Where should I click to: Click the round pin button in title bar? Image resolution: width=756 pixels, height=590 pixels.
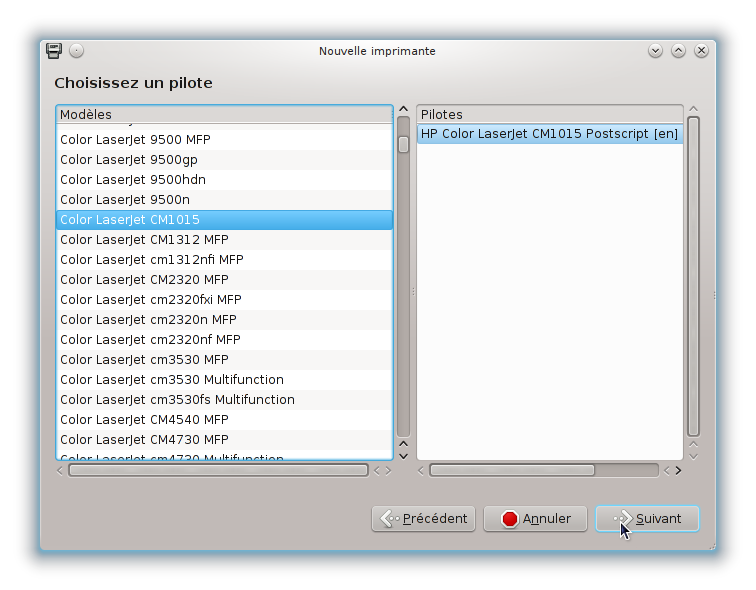(76, 51)
